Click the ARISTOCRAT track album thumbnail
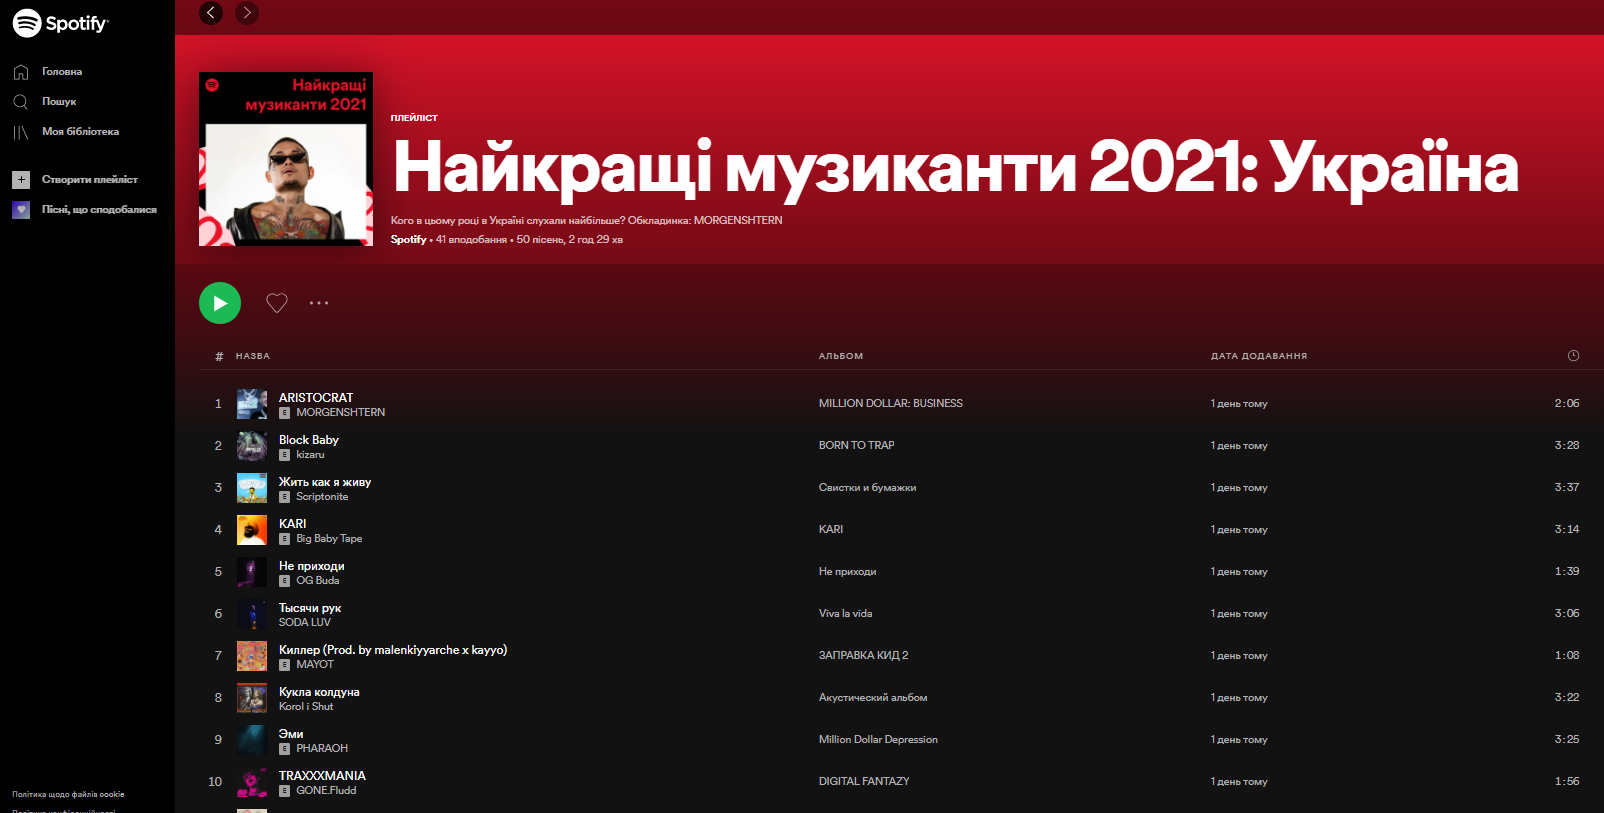Screen dimensions: 1604x813 [x=252, y=404]
